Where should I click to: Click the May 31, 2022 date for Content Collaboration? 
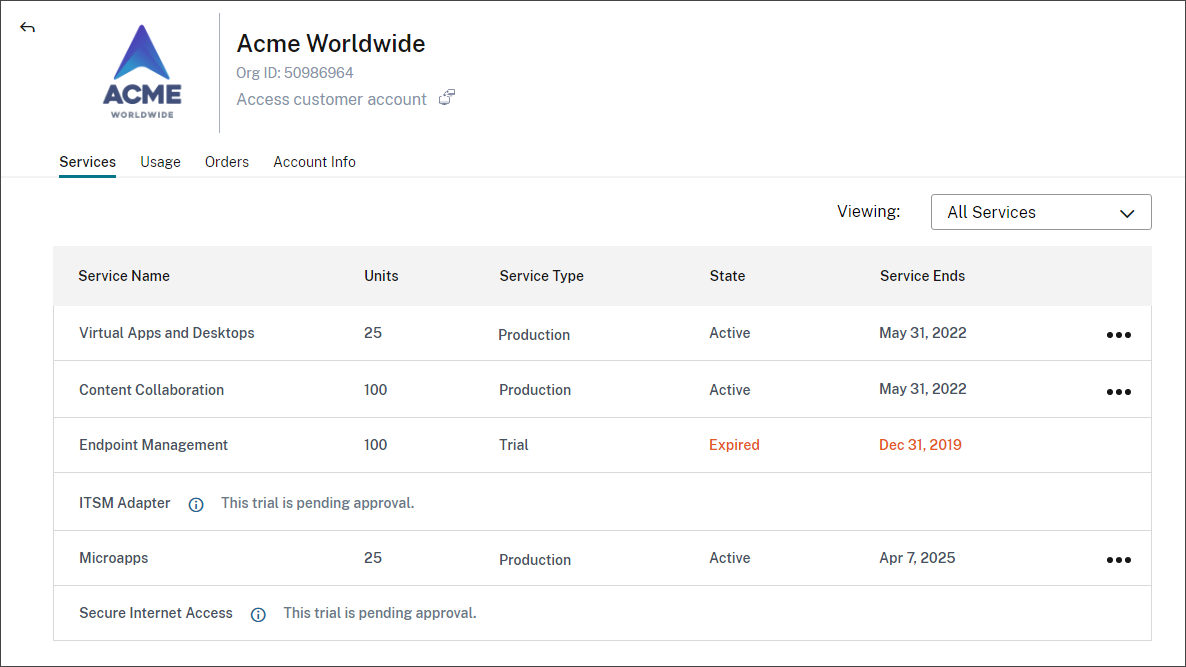pos(923,389)
